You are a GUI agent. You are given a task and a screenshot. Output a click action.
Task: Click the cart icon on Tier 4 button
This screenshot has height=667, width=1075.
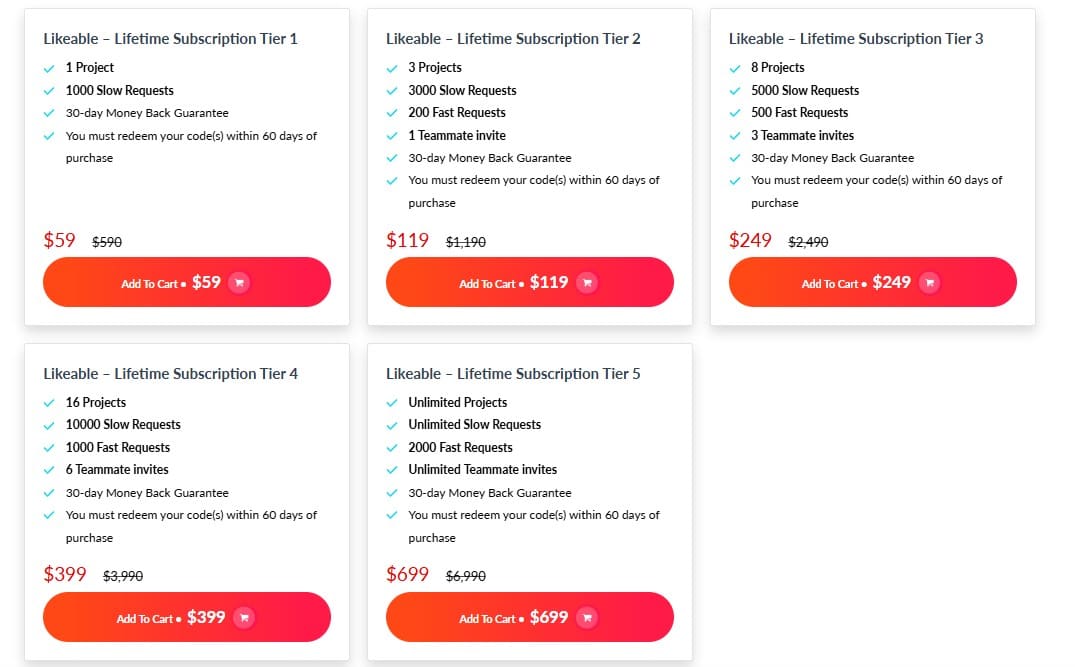(x=245, y=618)
